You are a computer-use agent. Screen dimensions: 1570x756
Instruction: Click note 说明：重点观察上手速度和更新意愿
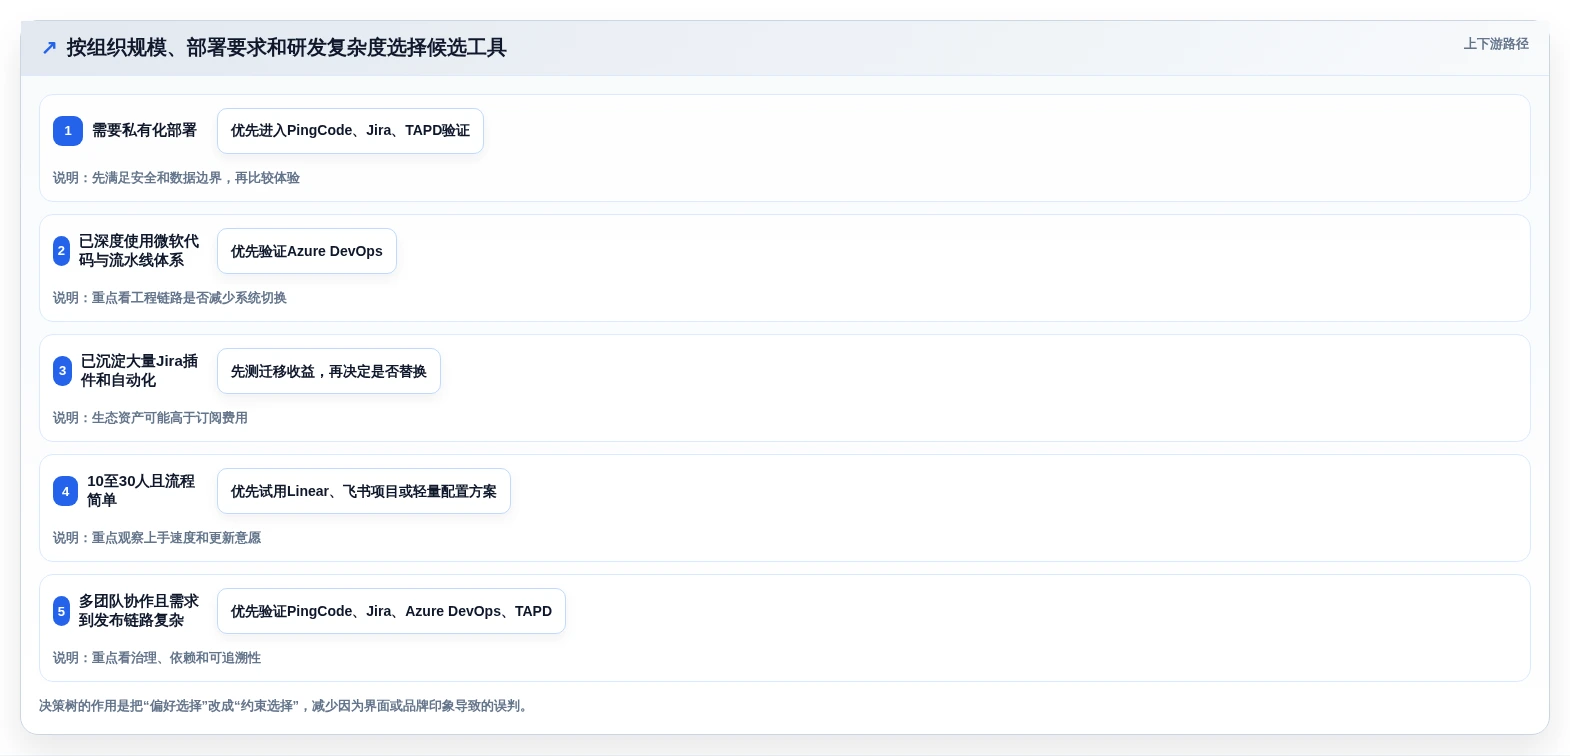click(157, 538)
